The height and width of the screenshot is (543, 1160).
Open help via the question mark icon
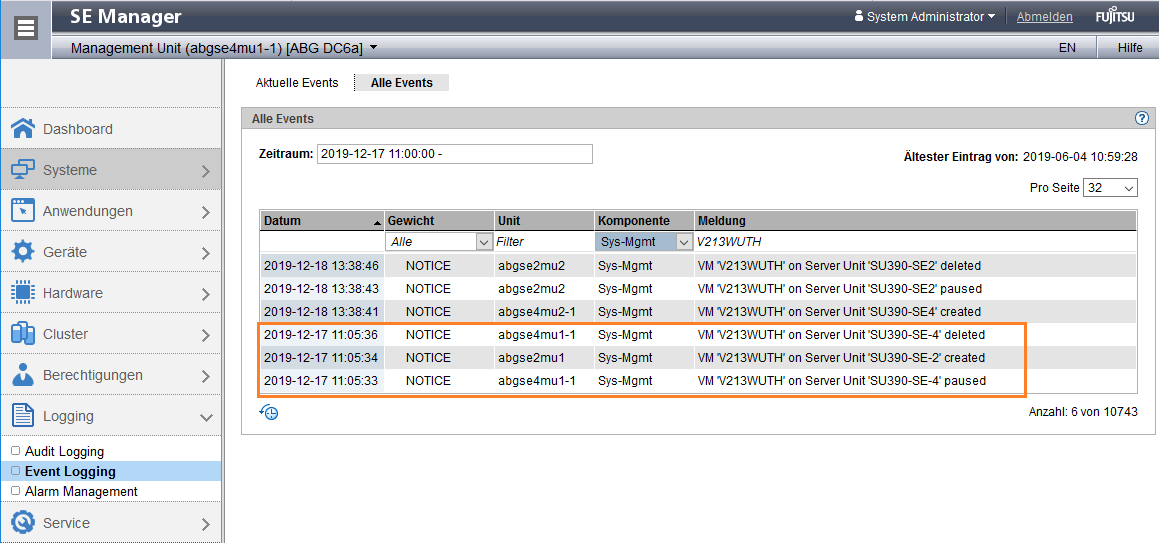(x=1142, y=118)
